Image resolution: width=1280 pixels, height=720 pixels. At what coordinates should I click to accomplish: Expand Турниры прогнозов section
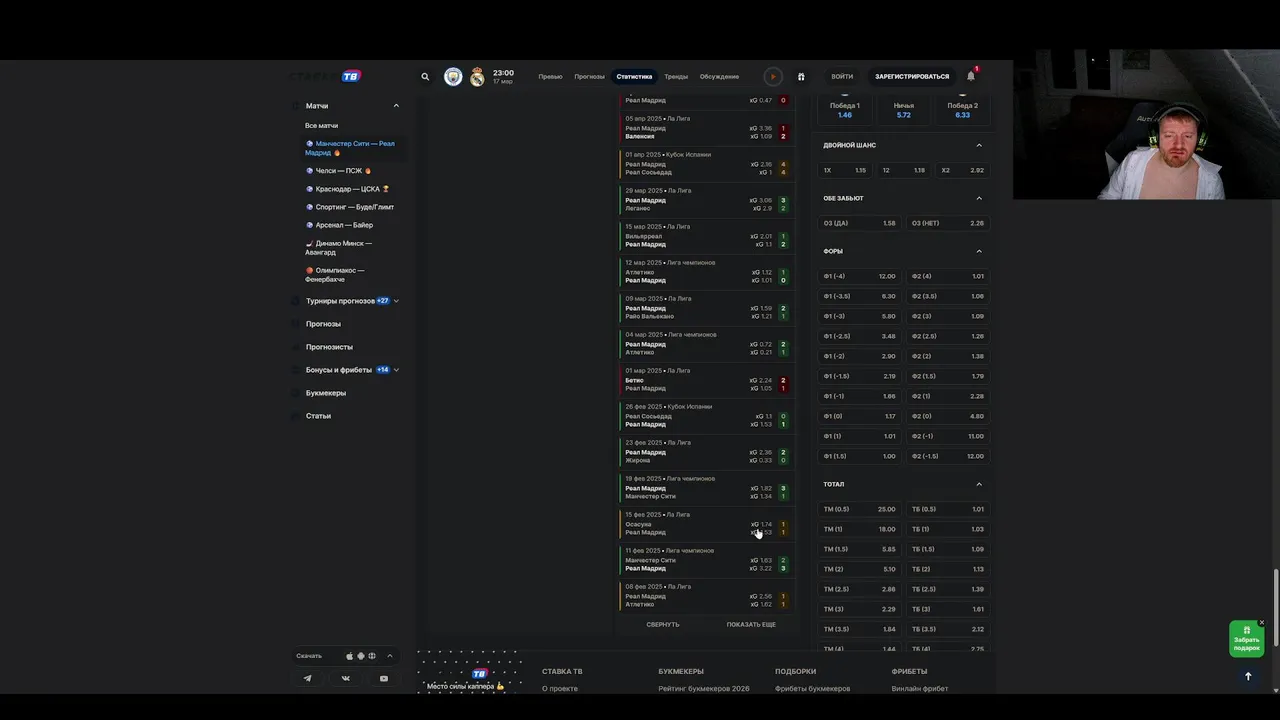396,301
